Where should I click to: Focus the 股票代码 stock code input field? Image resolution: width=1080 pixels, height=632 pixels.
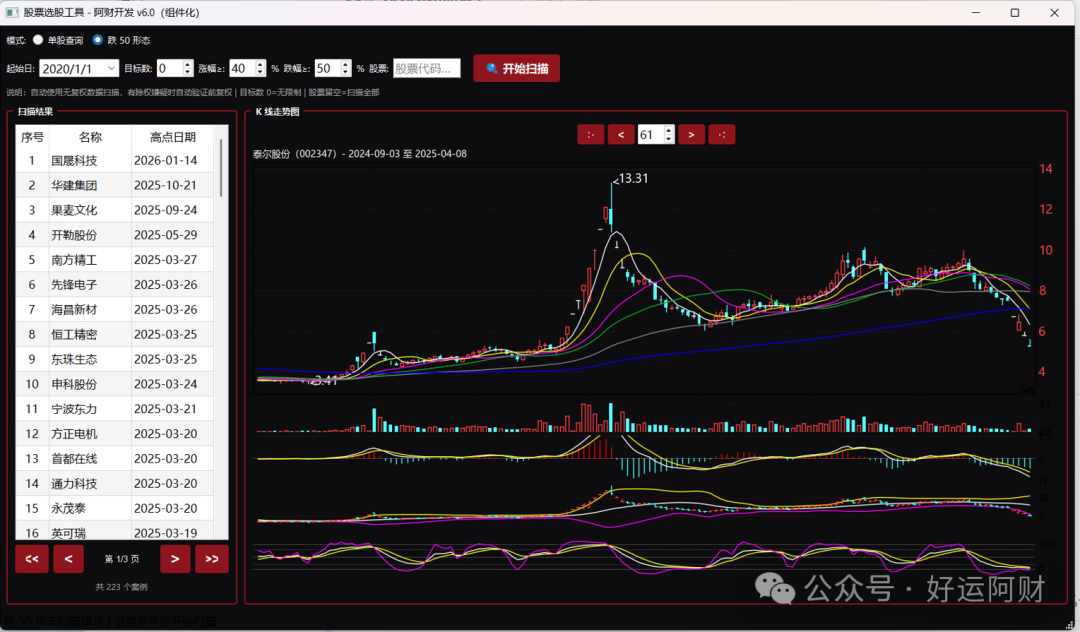tap(426, 68)
